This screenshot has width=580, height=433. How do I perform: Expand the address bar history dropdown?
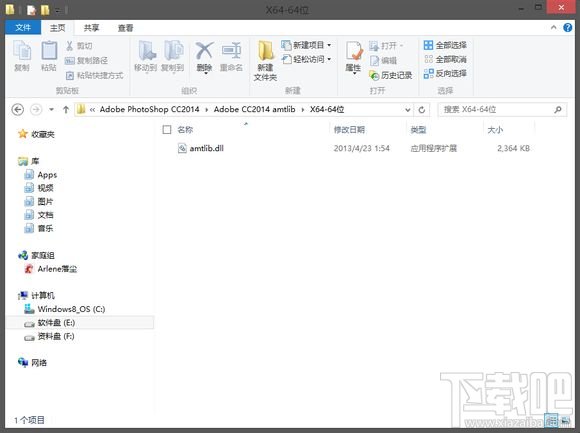(x=407, y=110)
